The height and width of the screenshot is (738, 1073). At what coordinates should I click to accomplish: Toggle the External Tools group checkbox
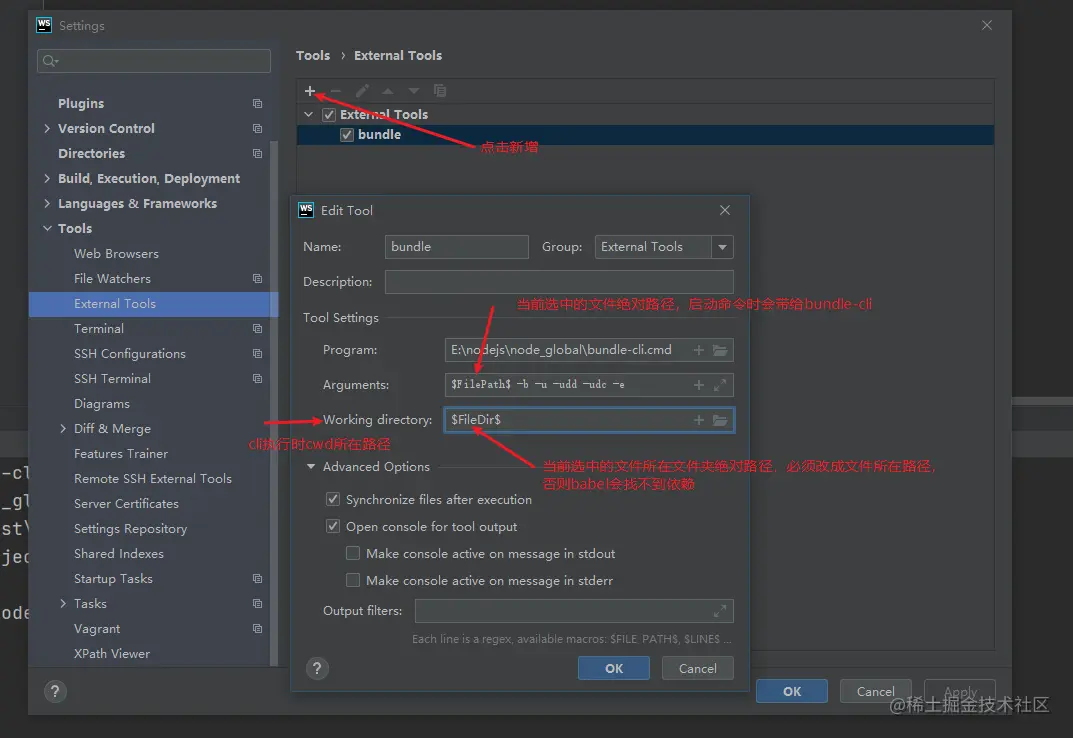pos(329,114)
